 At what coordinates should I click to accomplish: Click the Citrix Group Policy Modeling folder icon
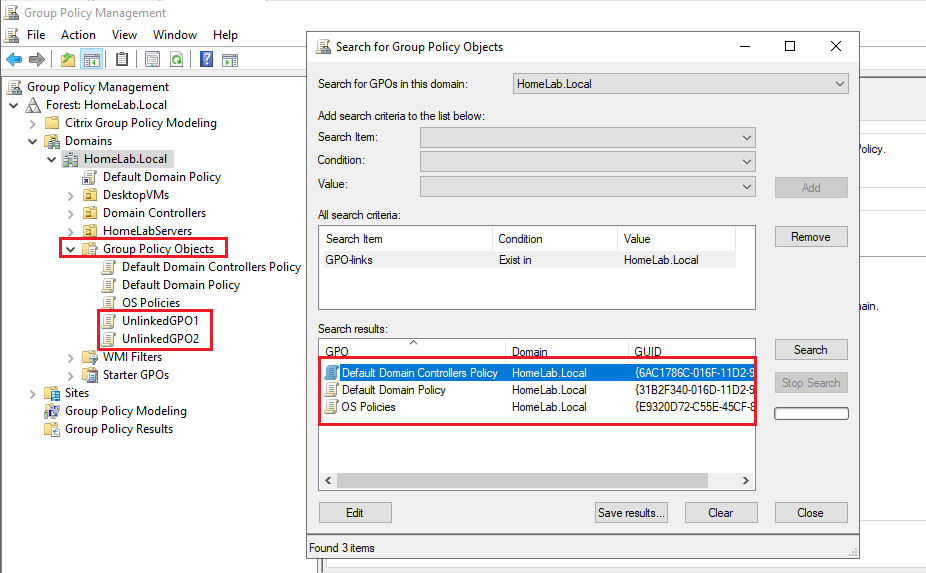(x=52, y=123)
